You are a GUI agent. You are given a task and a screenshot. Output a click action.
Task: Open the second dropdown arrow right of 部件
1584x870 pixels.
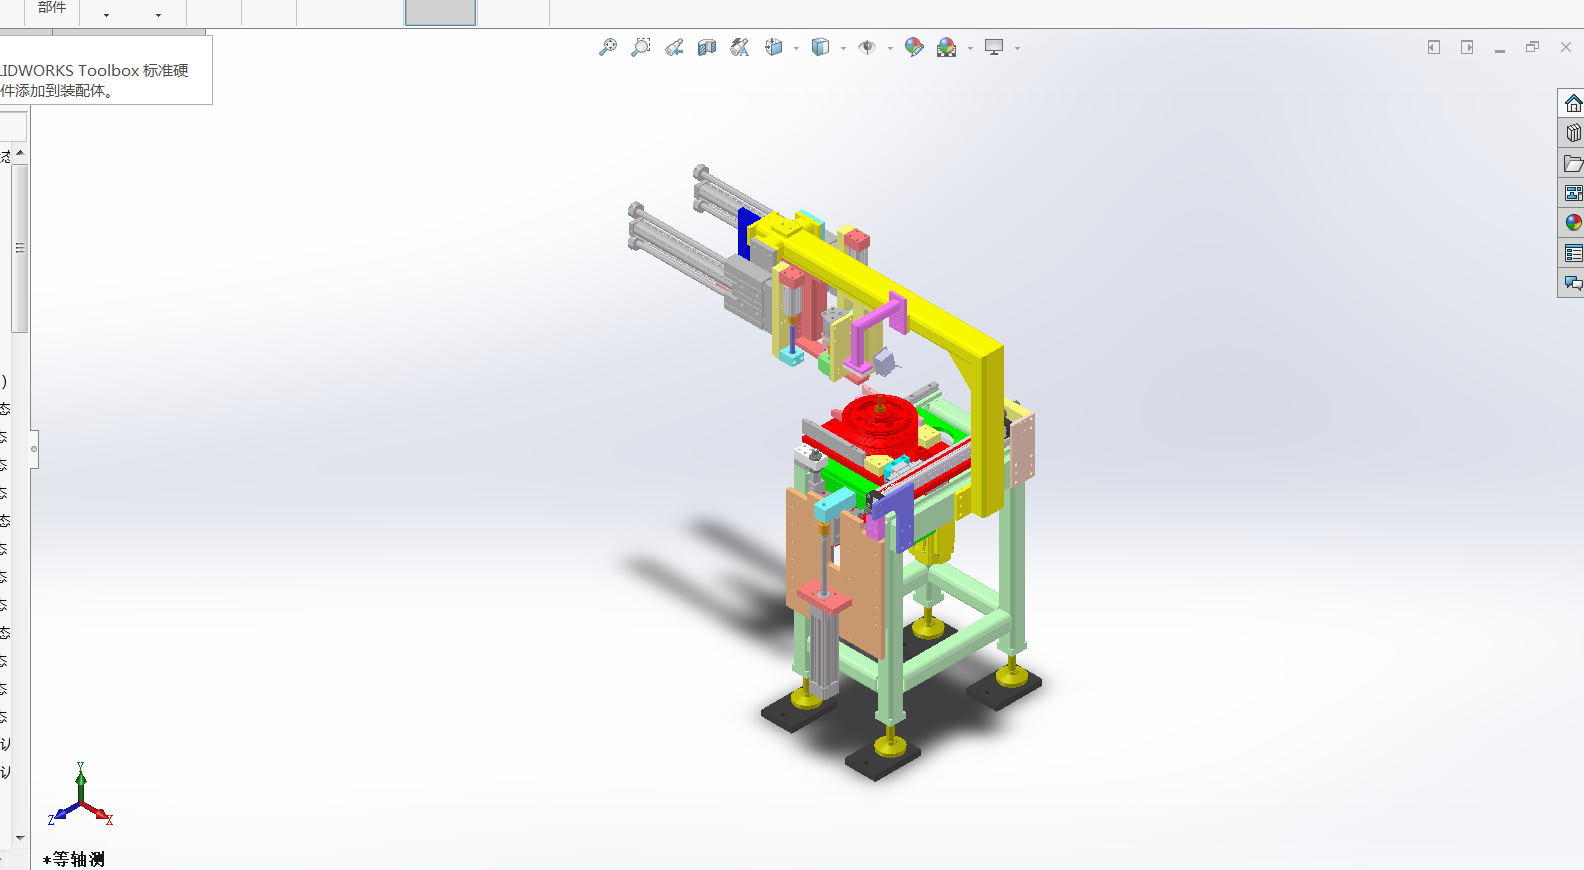(x=158, y=15)
